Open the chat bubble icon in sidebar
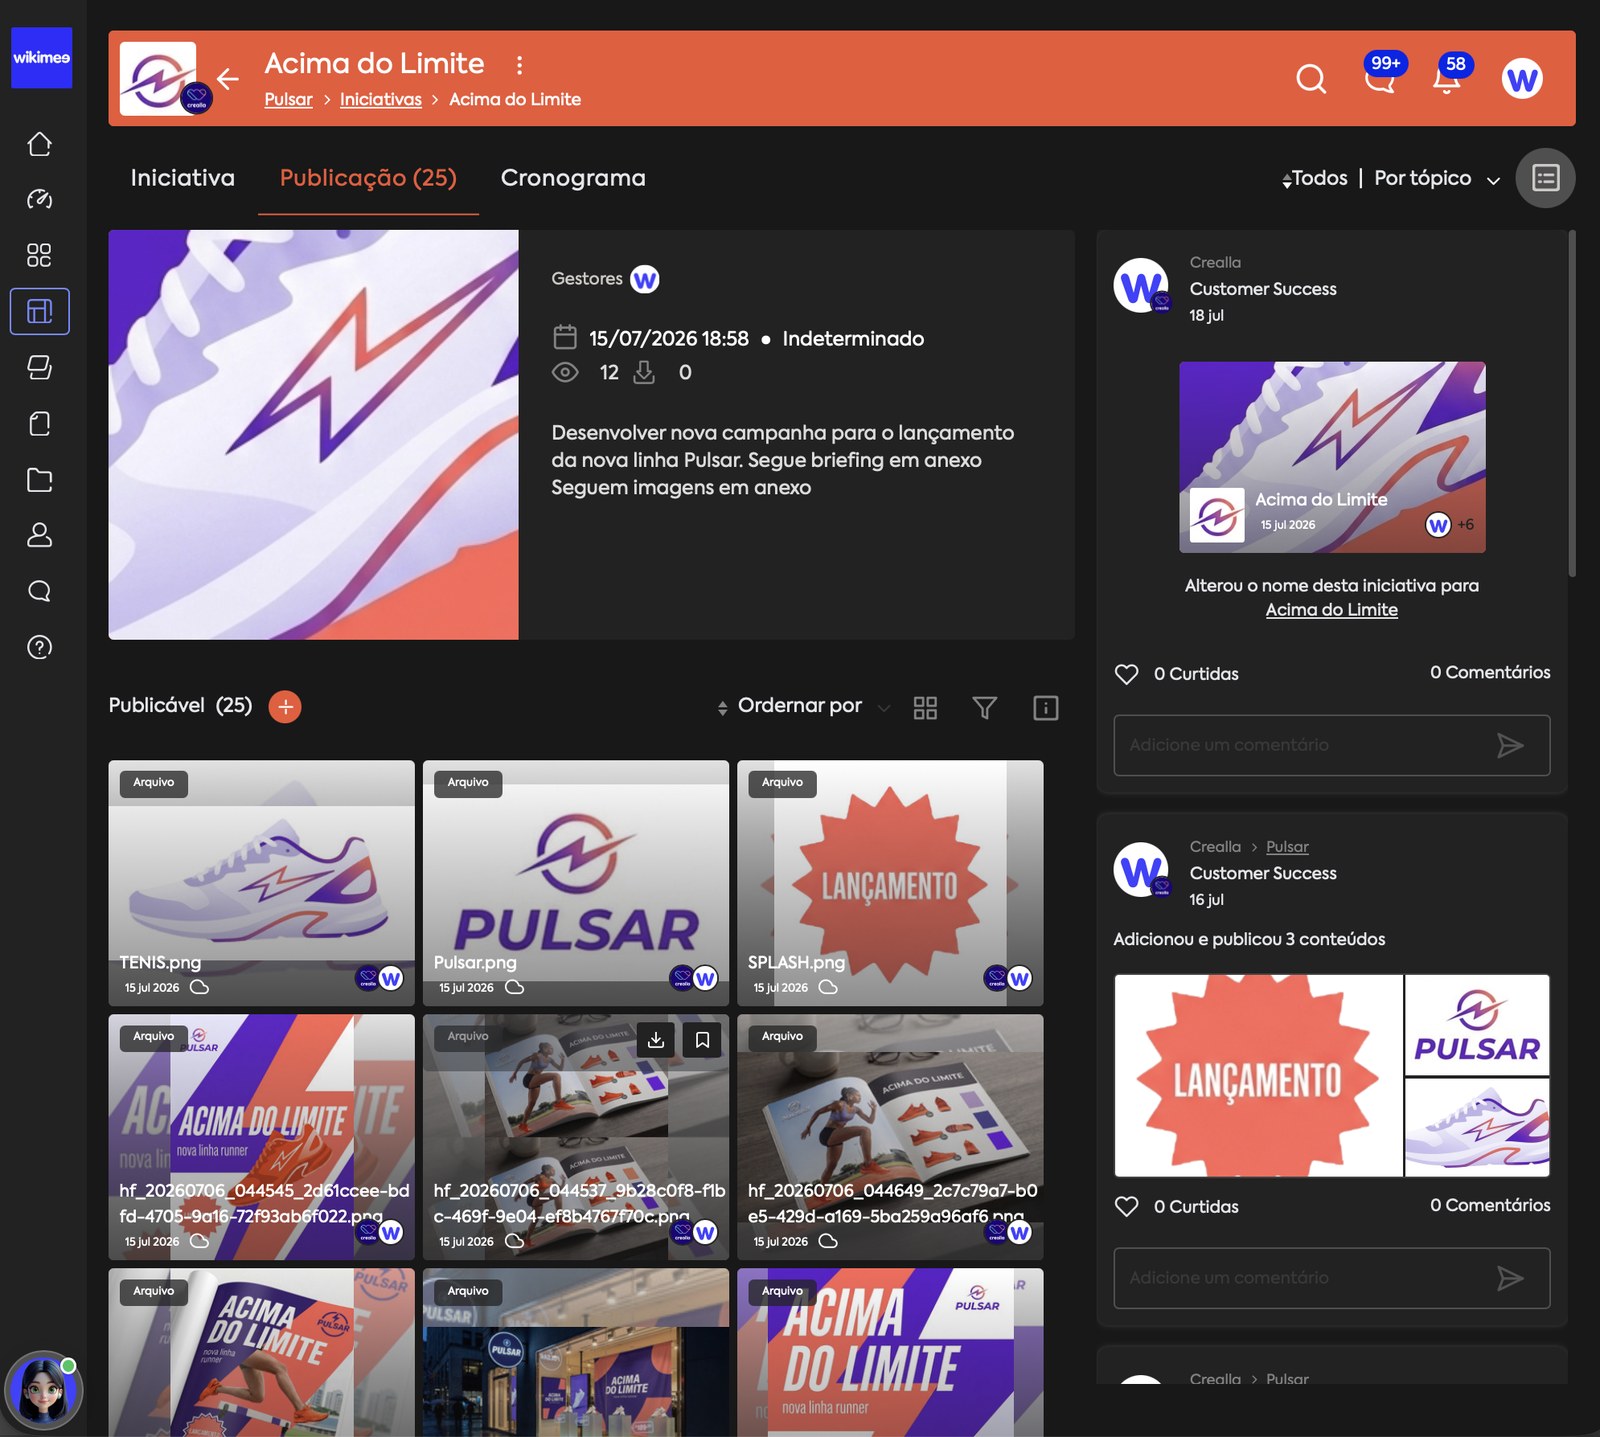The height and width of the screenshot is (1437, 1600). pyautogui.click(x=39, y=591)
